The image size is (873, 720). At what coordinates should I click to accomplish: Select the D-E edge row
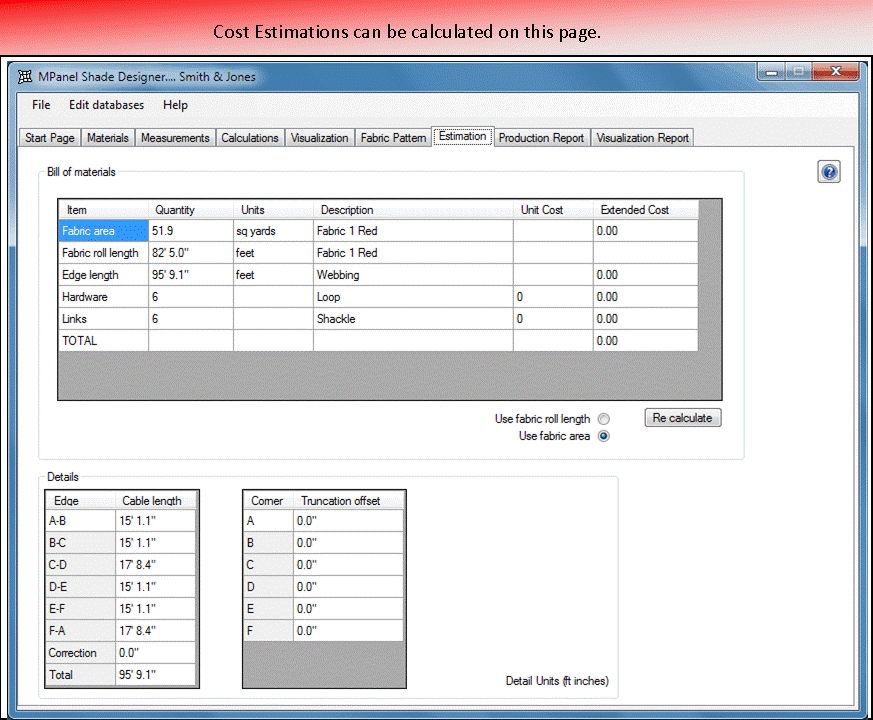[121, 586]
